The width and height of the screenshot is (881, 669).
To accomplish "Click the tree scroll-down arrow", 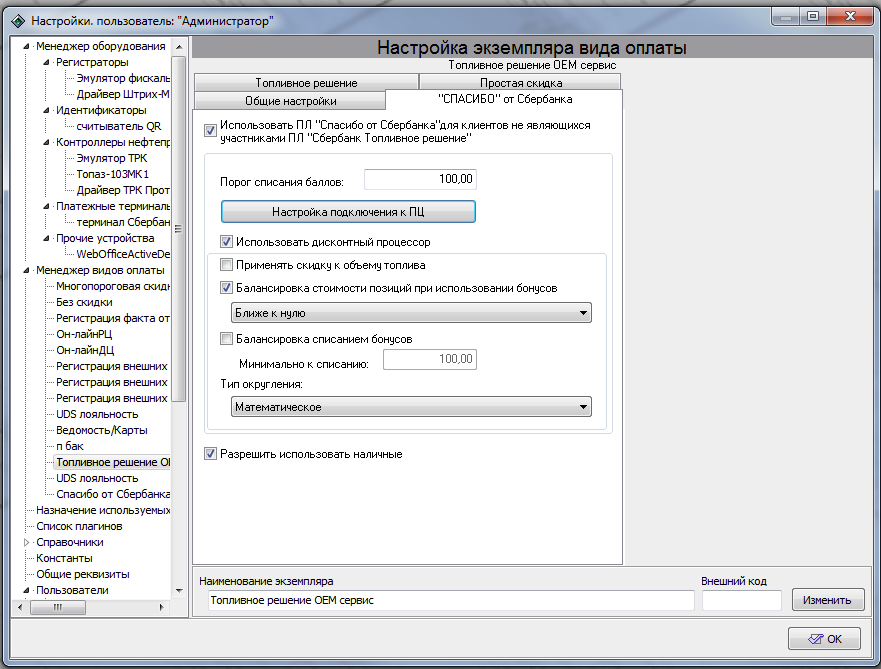I will 179,590.
